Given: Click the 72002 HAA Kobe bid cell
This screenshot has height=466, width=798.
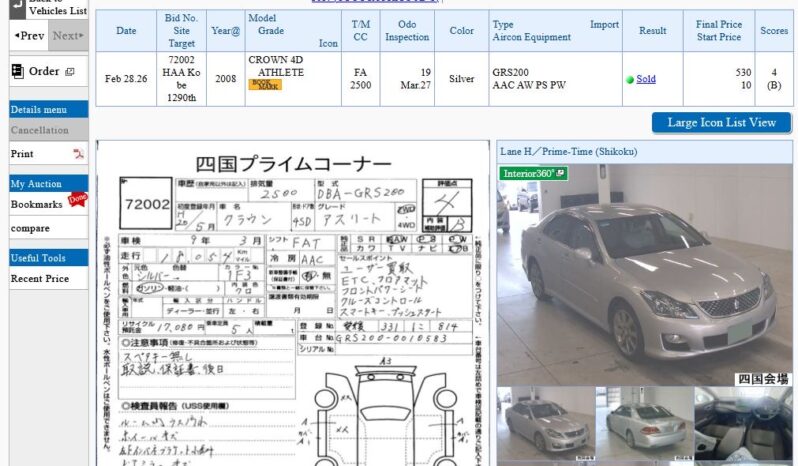Looking at the screenshot, I should tap(181, 79).
